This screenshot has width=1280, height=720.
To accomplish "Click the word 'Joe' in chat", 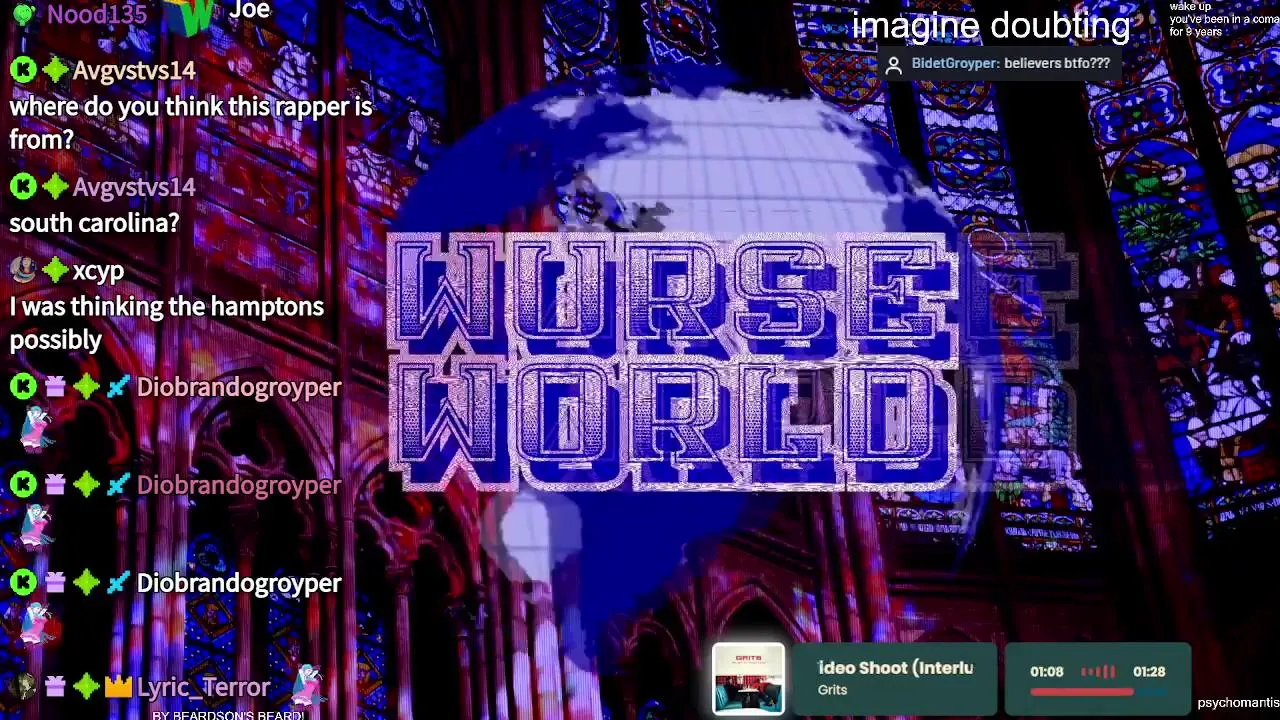I will pos(249,11).
